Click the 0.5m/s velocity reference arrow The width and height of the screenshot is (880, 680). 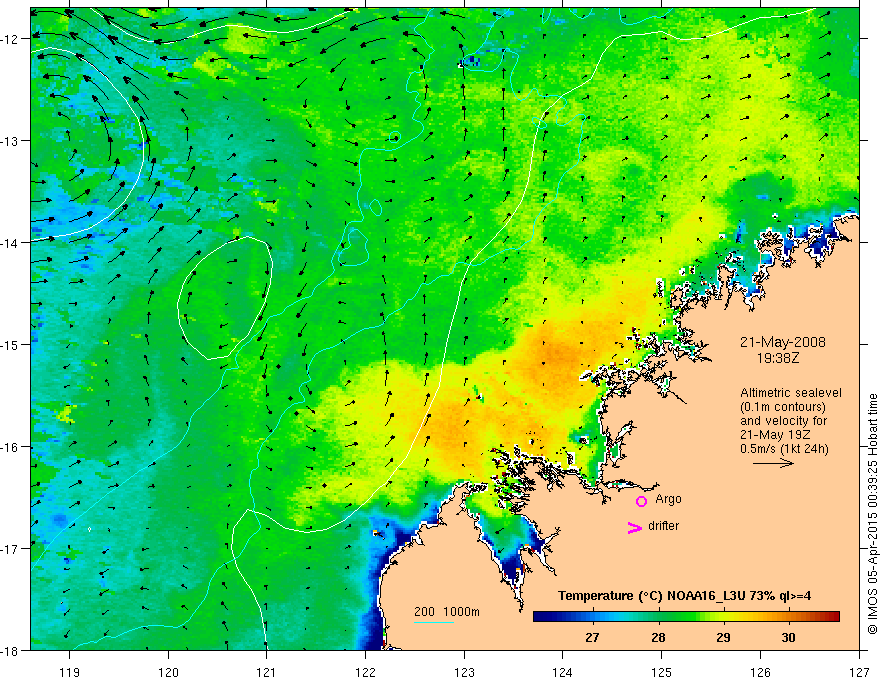point(773,463)
